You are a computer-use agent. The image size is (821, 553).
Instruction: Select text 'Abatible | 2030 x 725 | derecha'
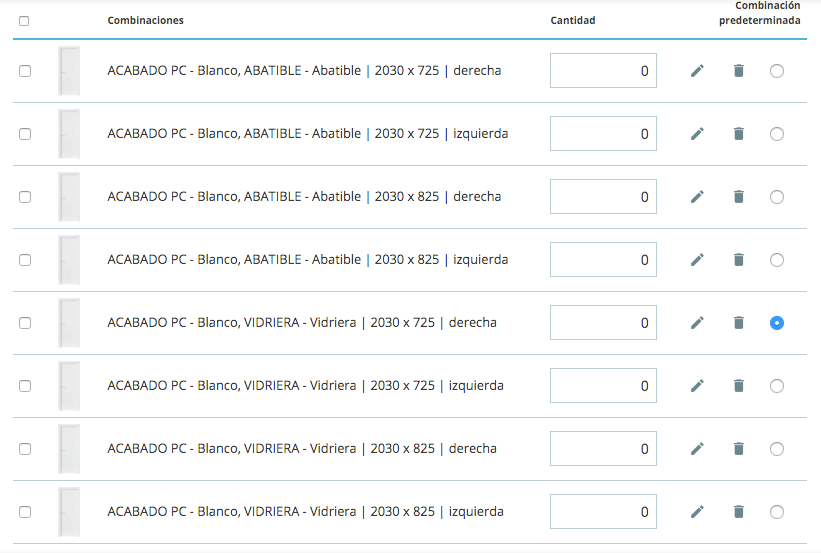[406, 71]
